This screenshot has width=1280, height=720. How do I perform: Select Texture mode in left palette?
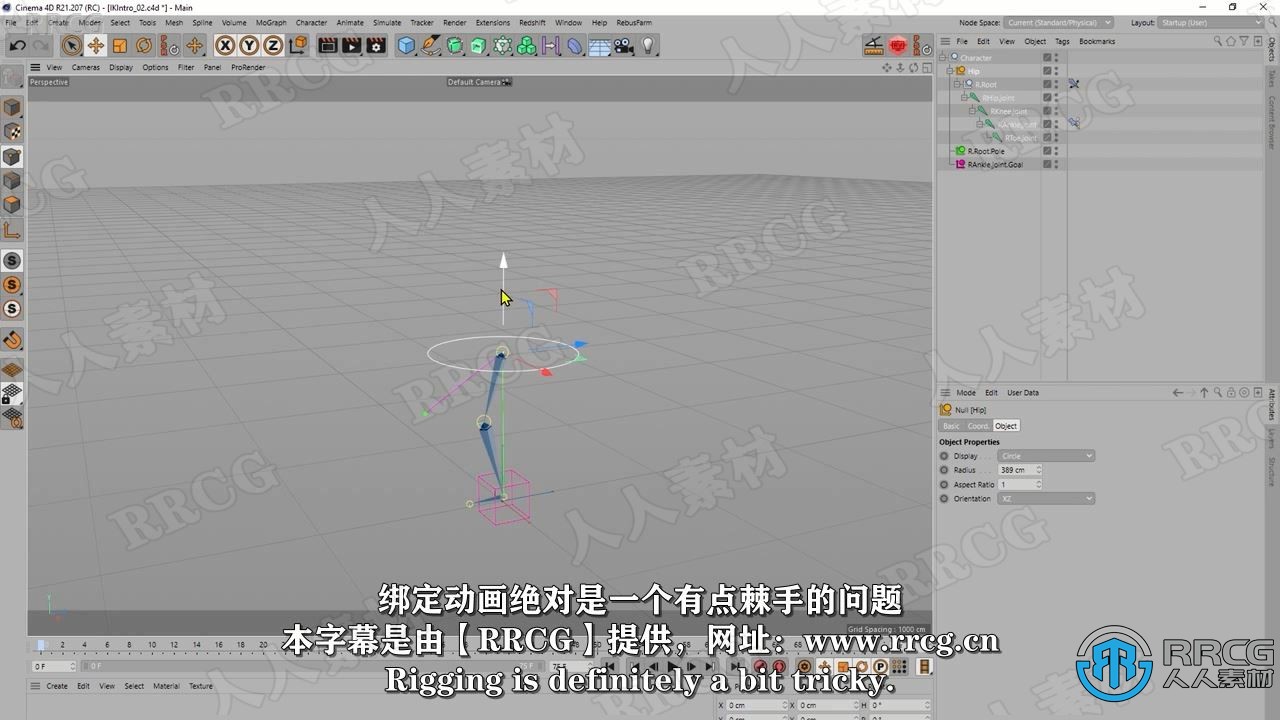pos(12,131)
